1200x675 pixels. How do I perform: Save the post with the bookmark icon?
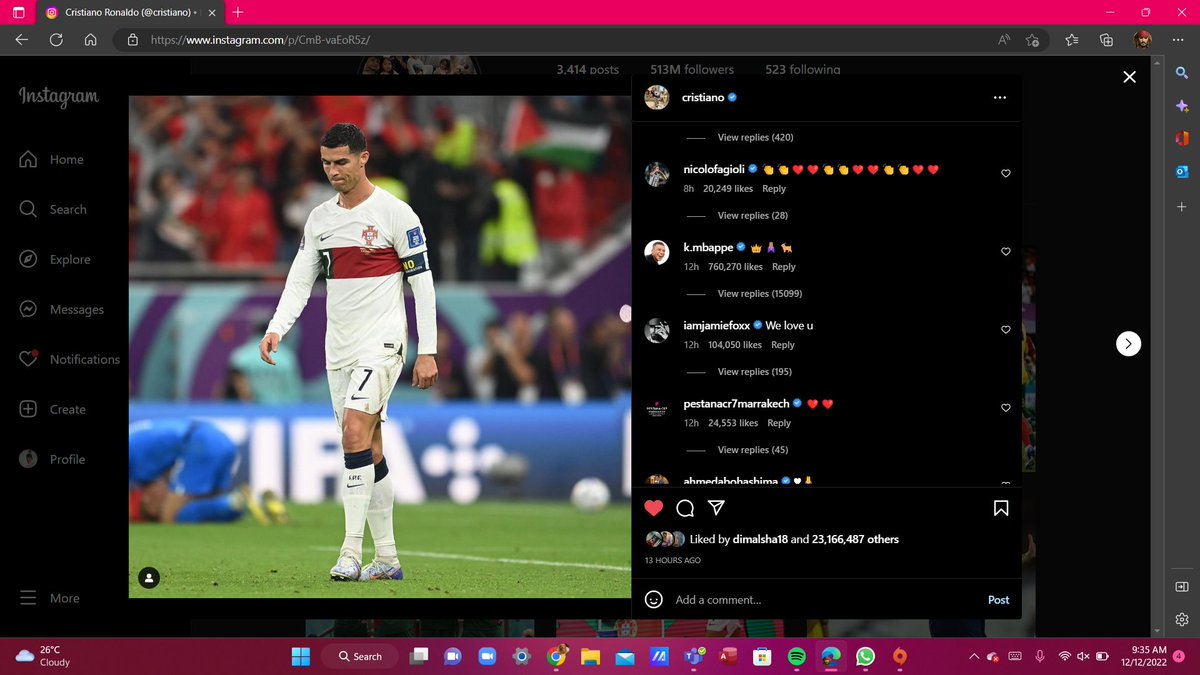point(1001,508)
